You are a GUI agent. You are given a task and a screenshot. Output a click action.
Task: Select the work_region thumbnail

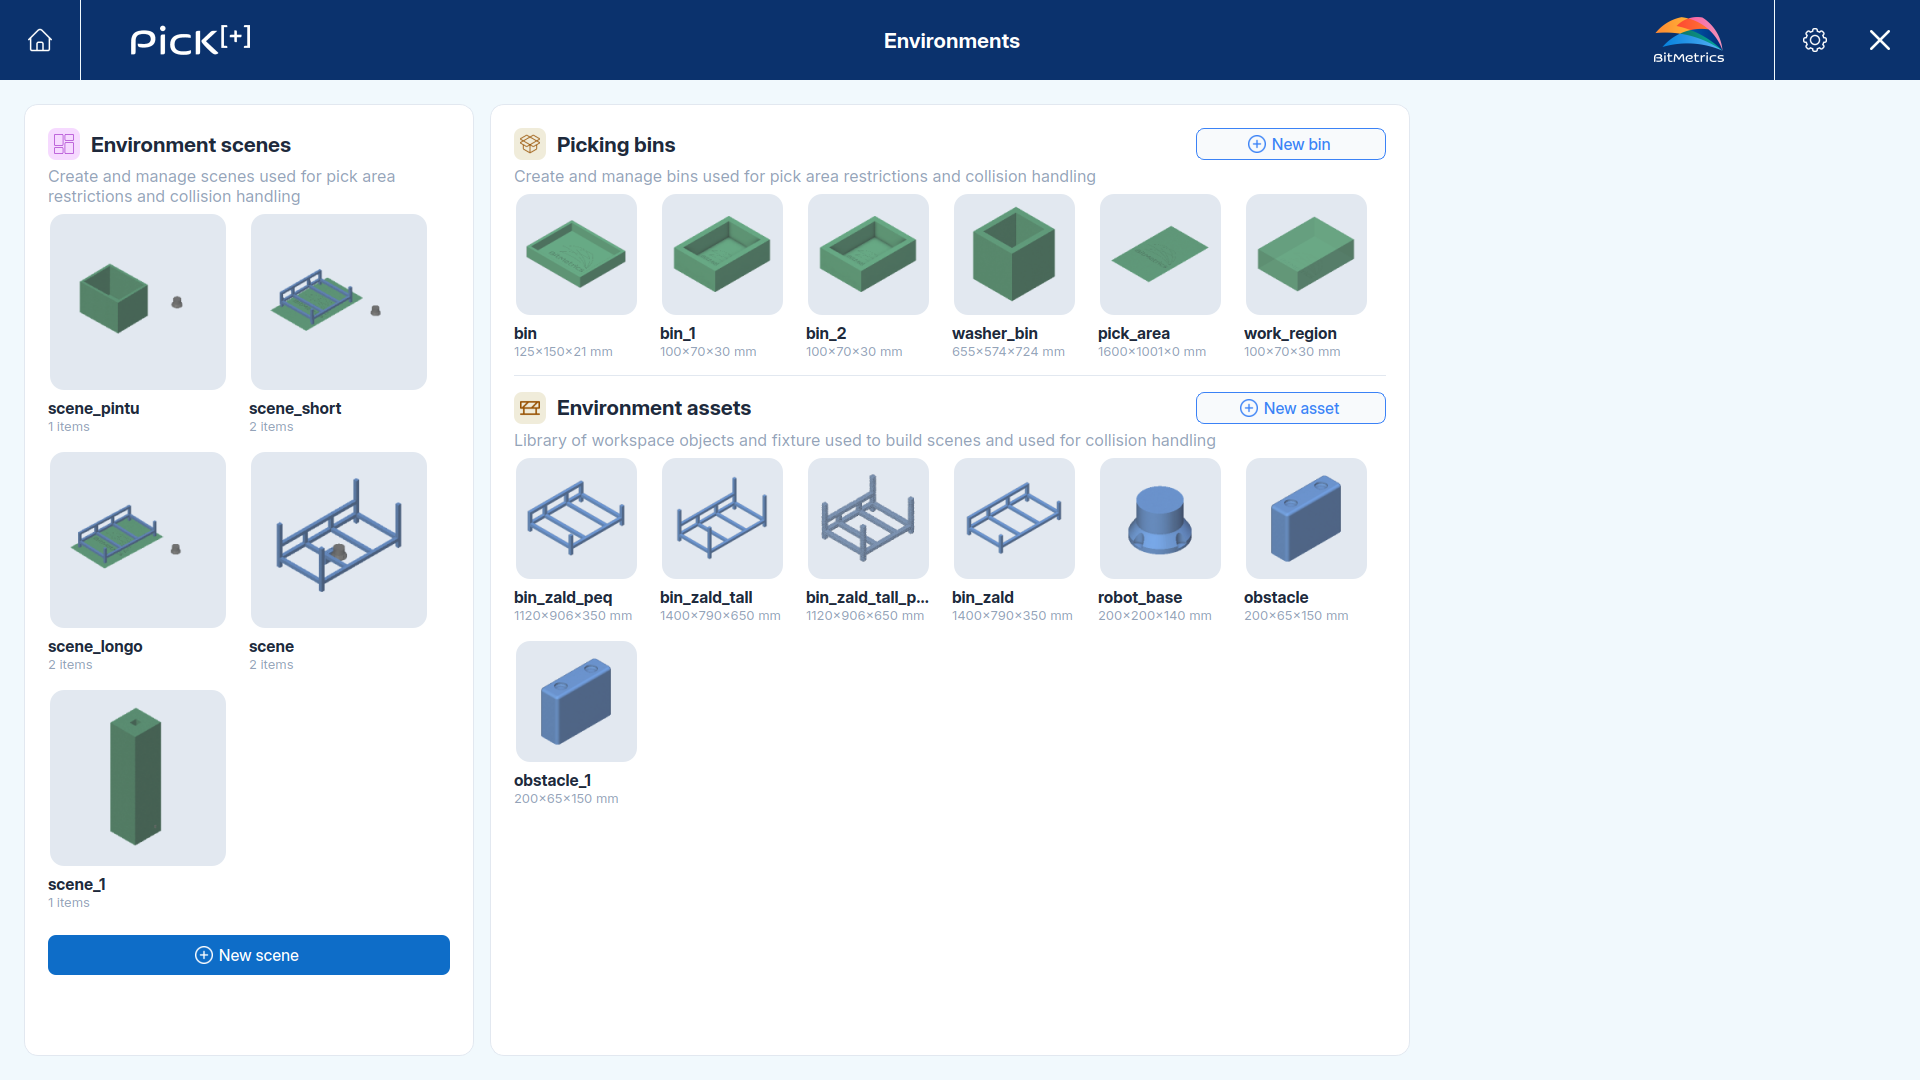pyautogui.click(x=1306, y=255)
